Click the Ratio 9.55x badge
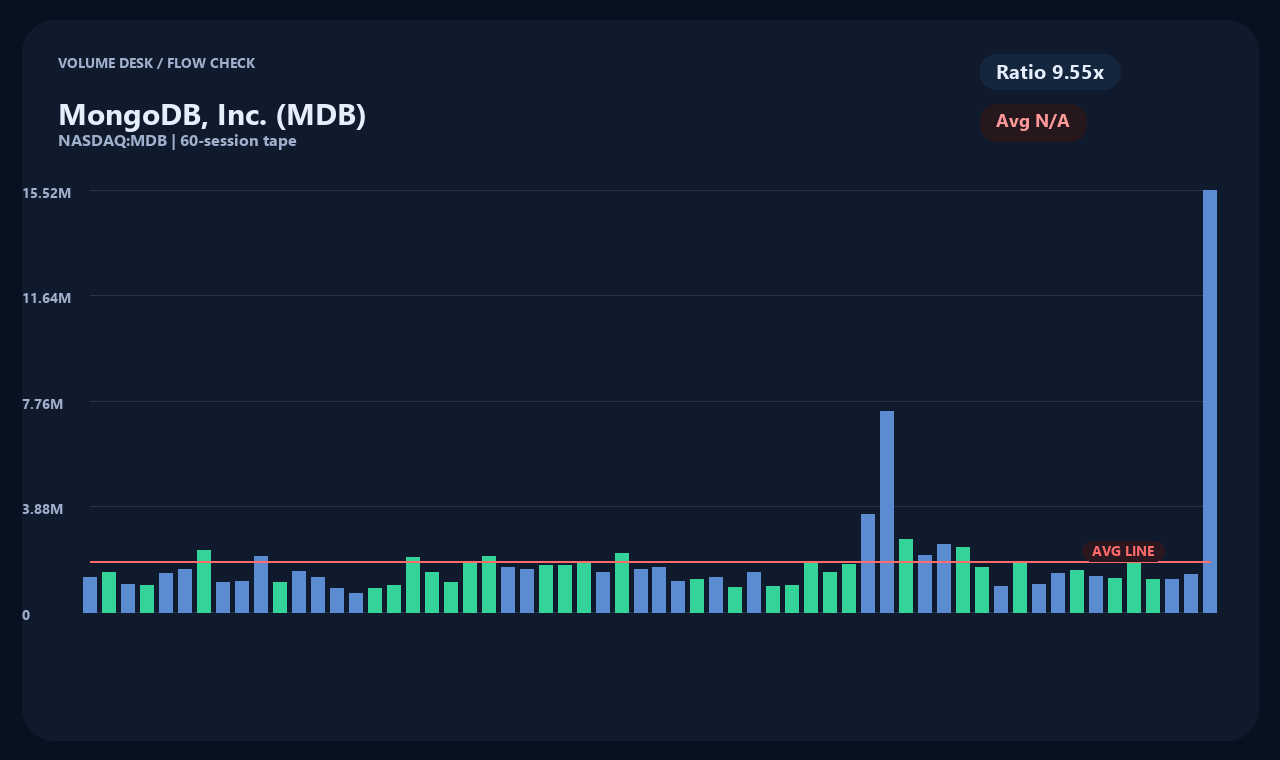 pyautogui.click(x=1050, y=72)
